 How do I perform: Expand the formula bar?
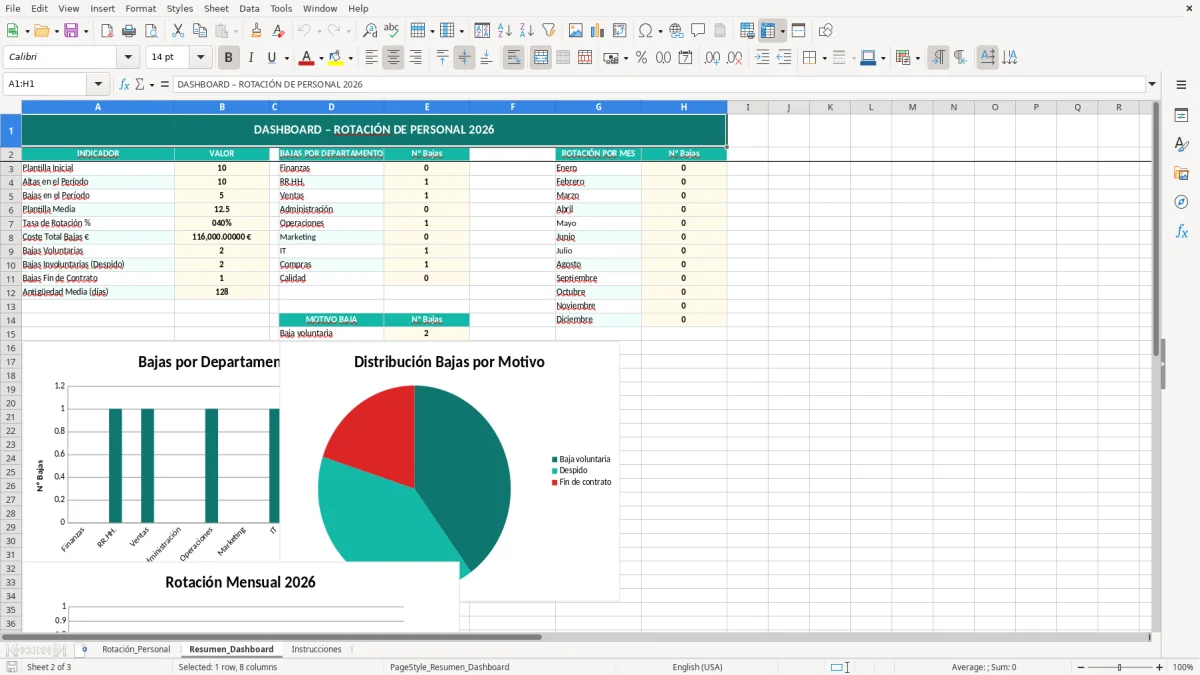tap(1152, 84)
